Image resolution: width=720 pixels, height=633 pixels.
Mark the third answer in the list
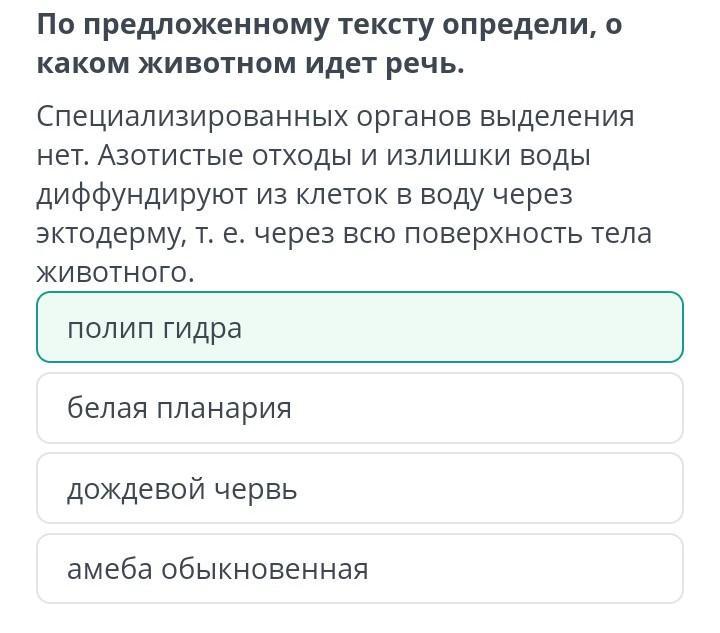pos(359,489)
